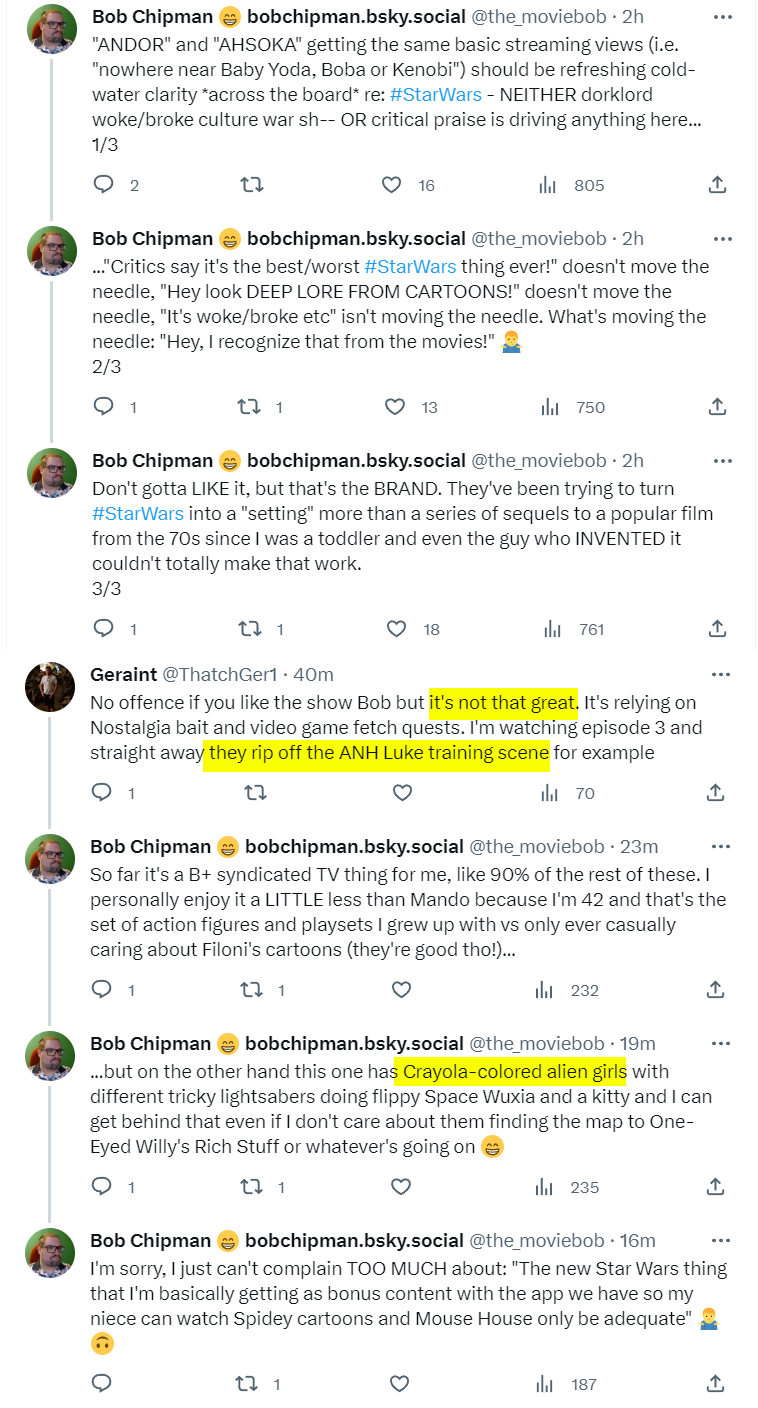Open more options on the 16m-old tweet
Screen dimensions: 758x1408
point(721,1240)
